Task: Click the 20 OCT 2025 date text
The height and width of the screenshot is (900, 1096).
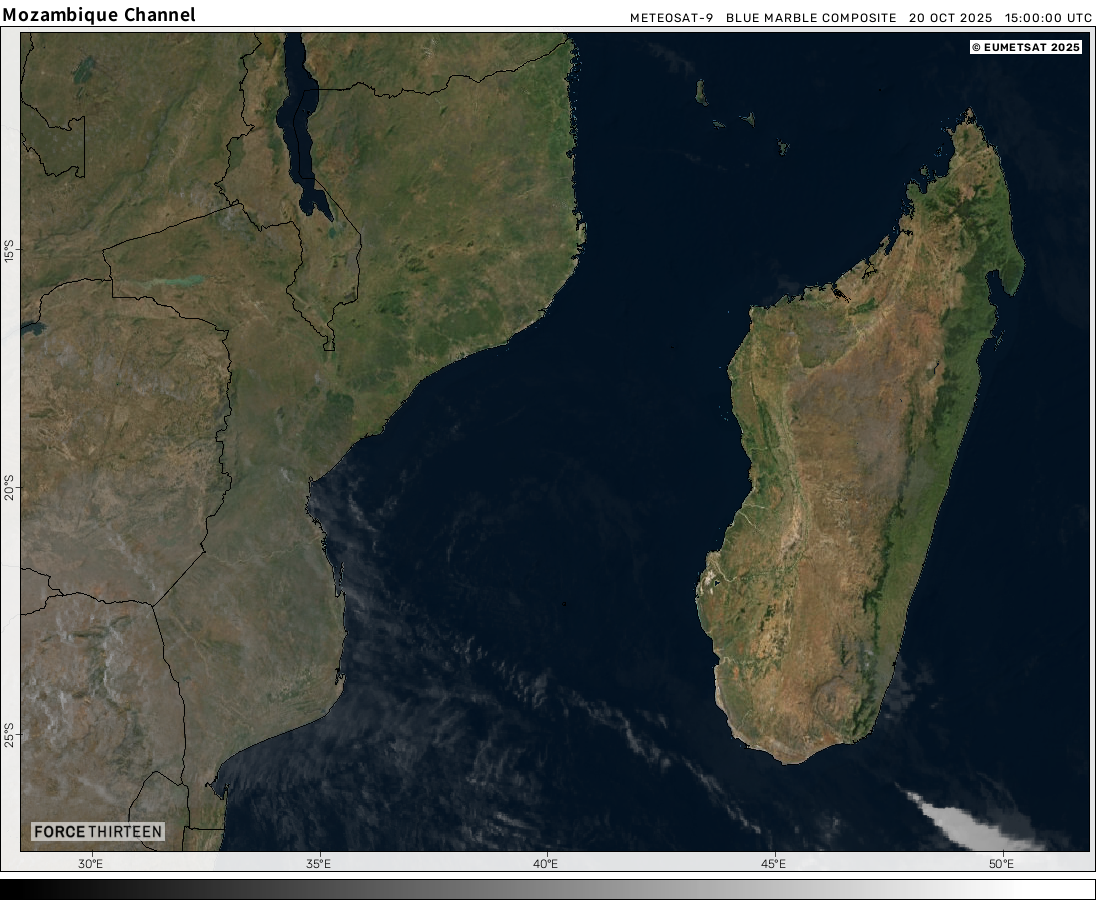Action: [952, 18]
